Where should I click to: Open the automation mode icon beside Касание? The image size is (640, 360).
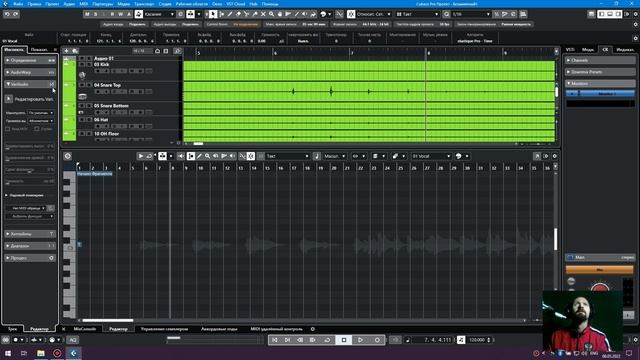(x=139, y=14)
